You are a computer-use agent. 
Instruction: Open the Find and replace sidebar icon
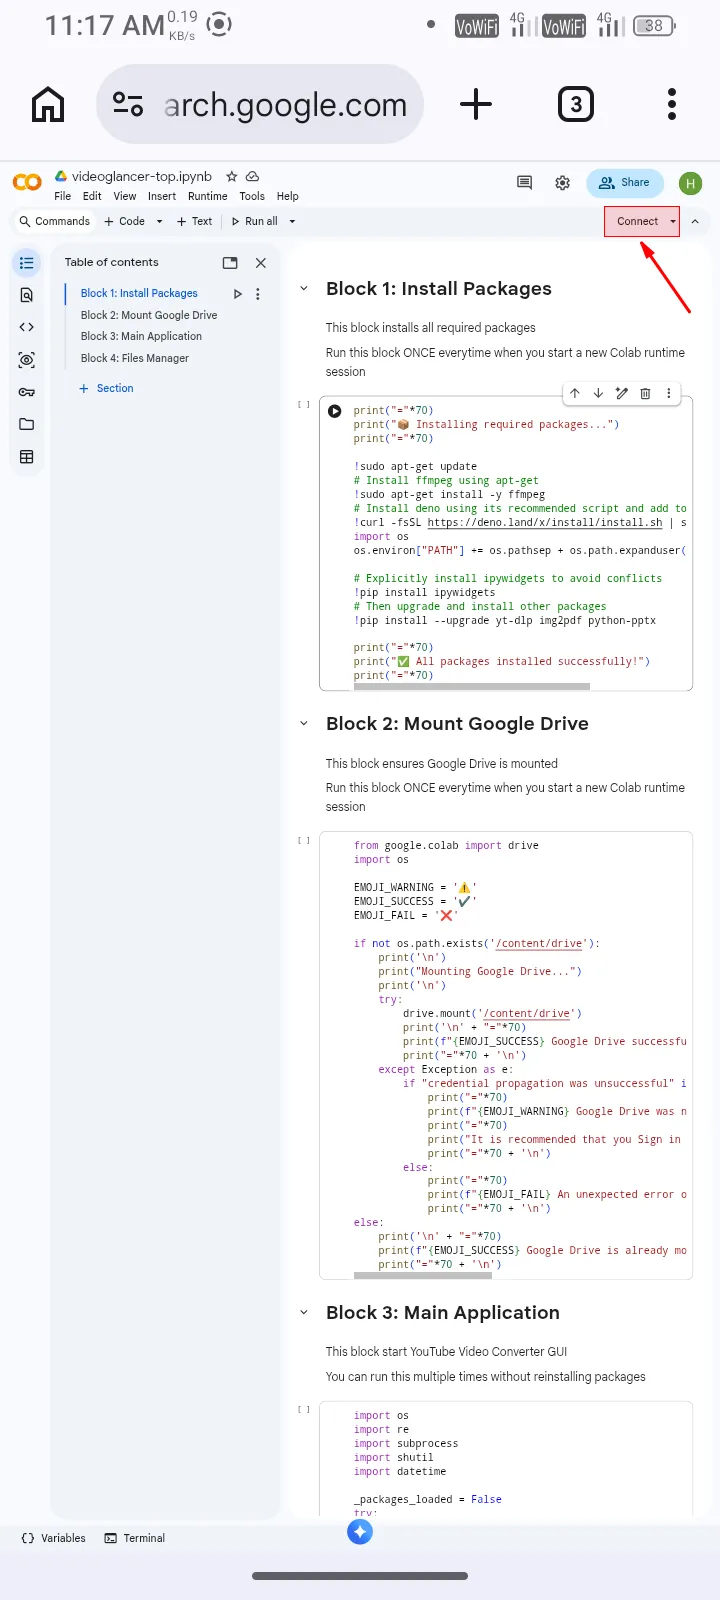pos(27,295)
